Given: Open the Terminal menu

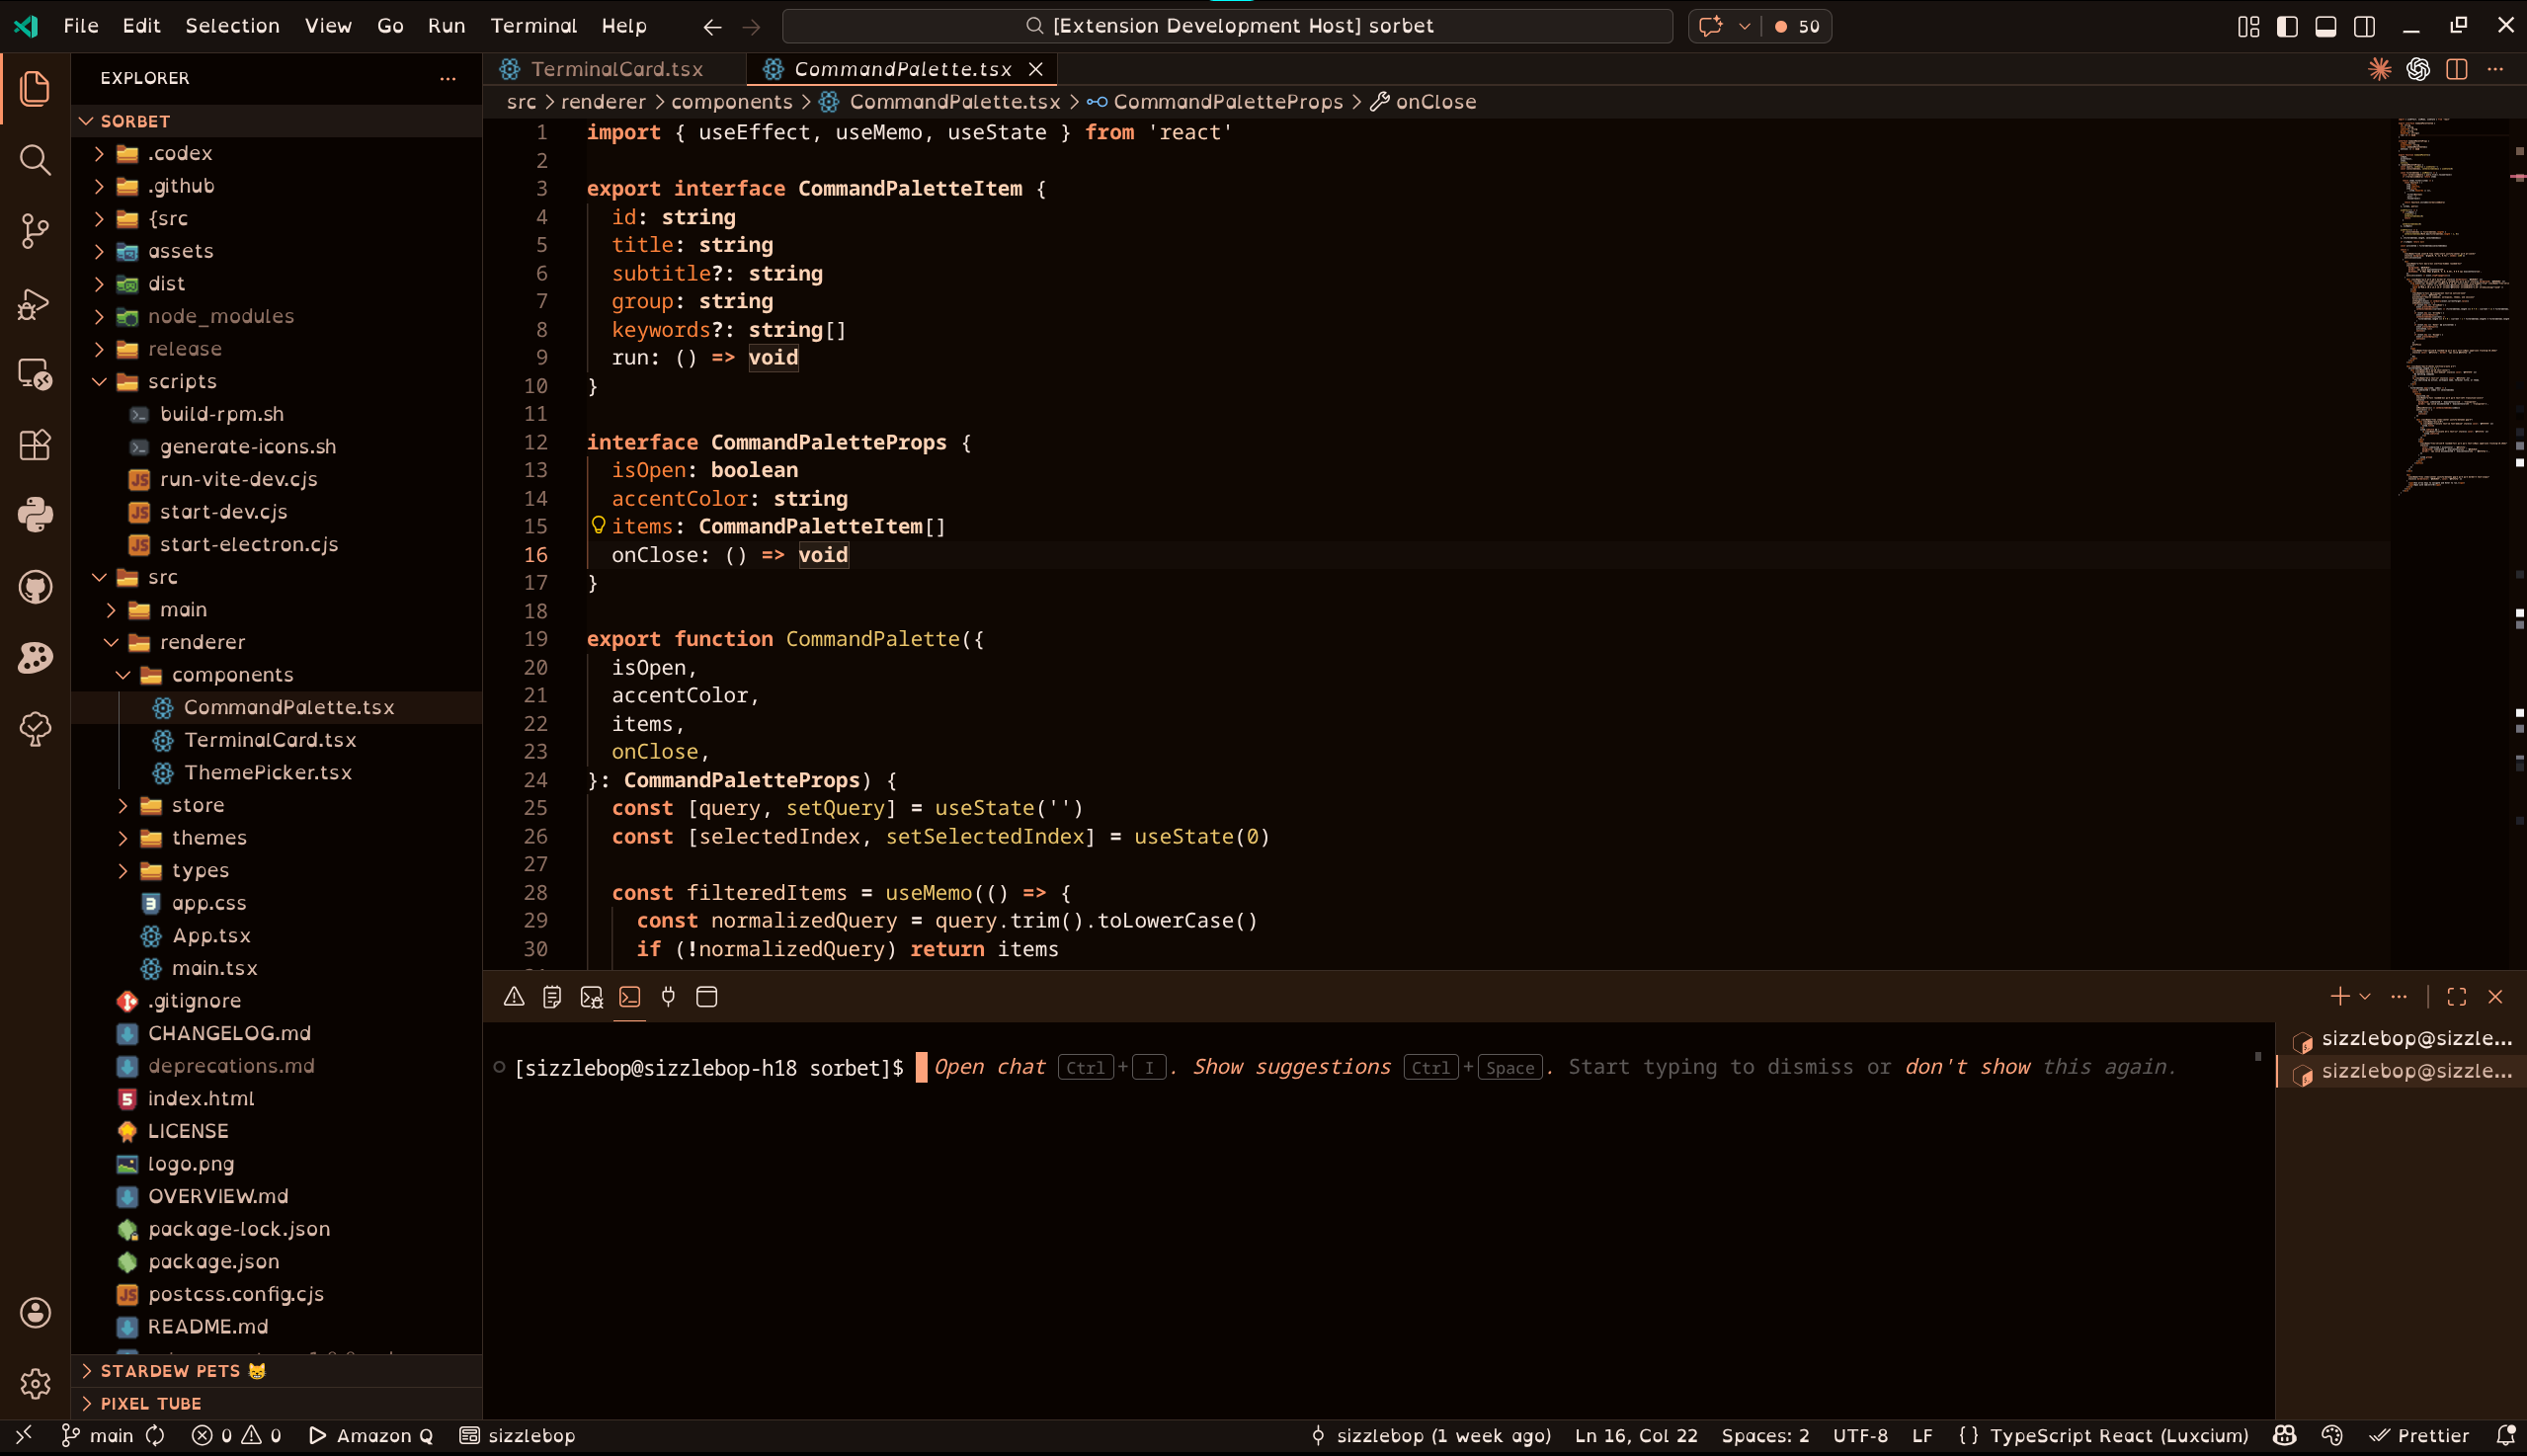Looking at the screenshot, I should tap(533, 26).
